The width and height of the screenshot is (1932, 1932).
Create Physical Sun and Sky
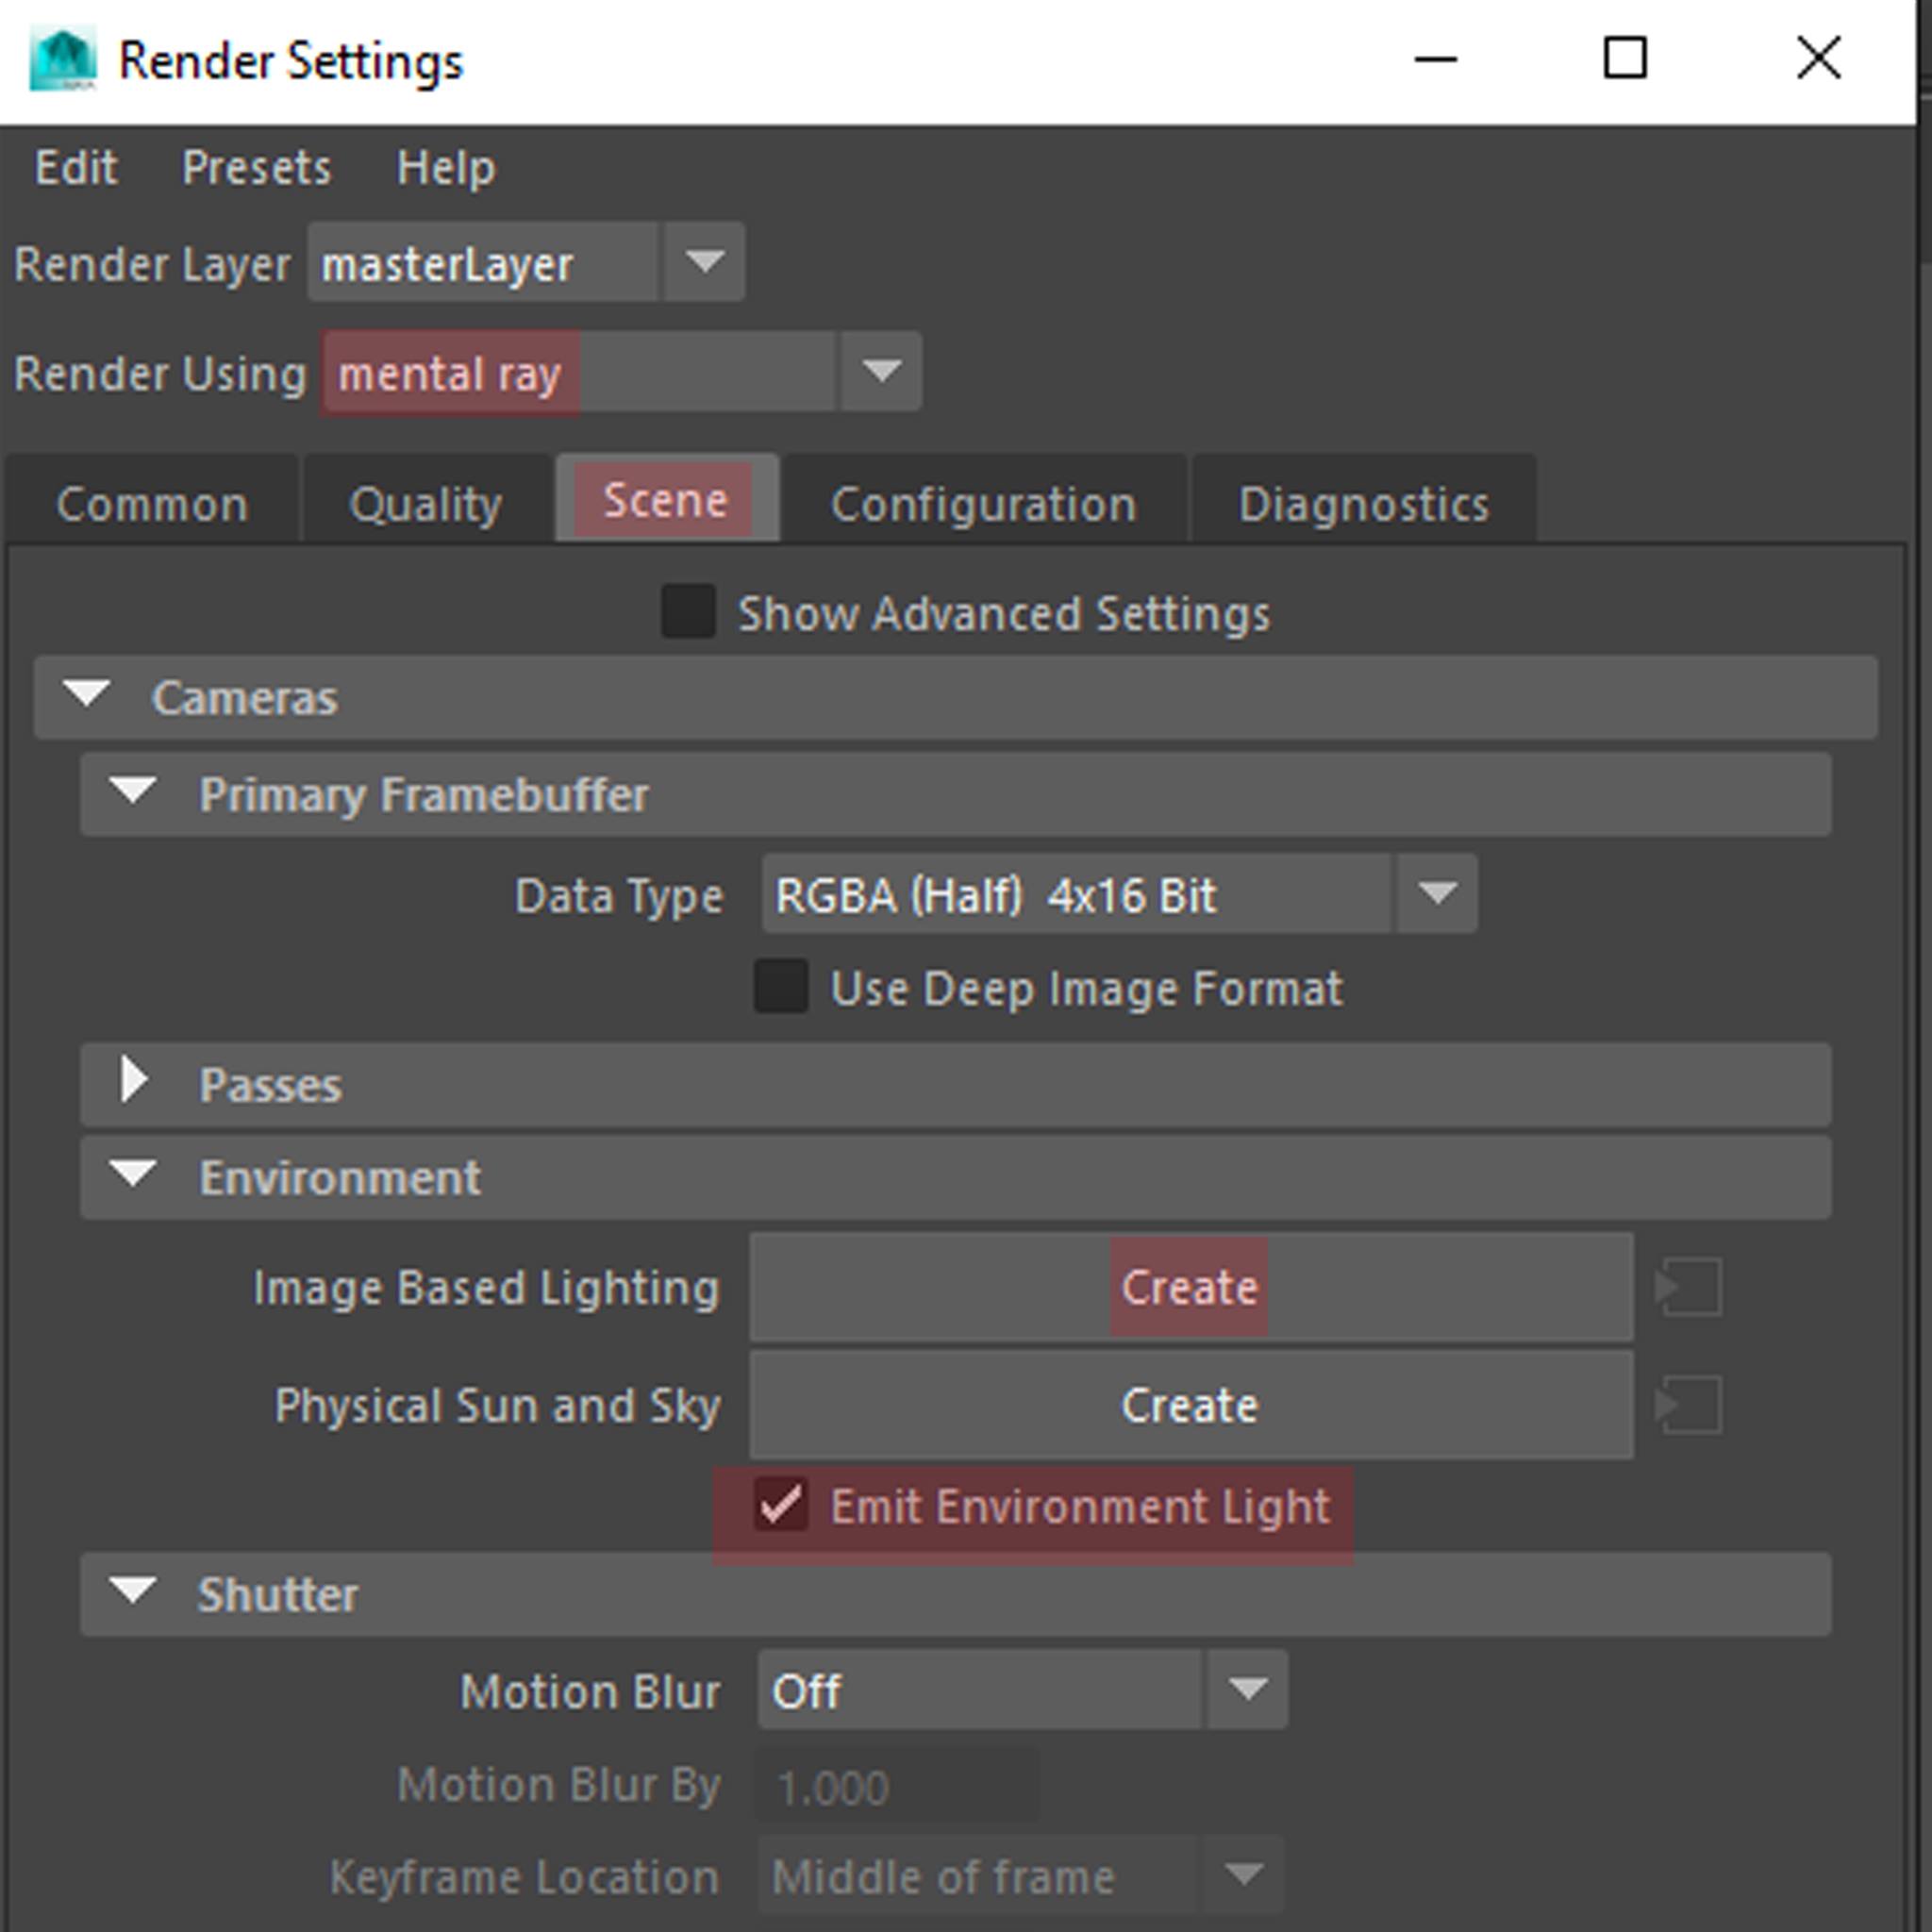click(1190, 1405)
